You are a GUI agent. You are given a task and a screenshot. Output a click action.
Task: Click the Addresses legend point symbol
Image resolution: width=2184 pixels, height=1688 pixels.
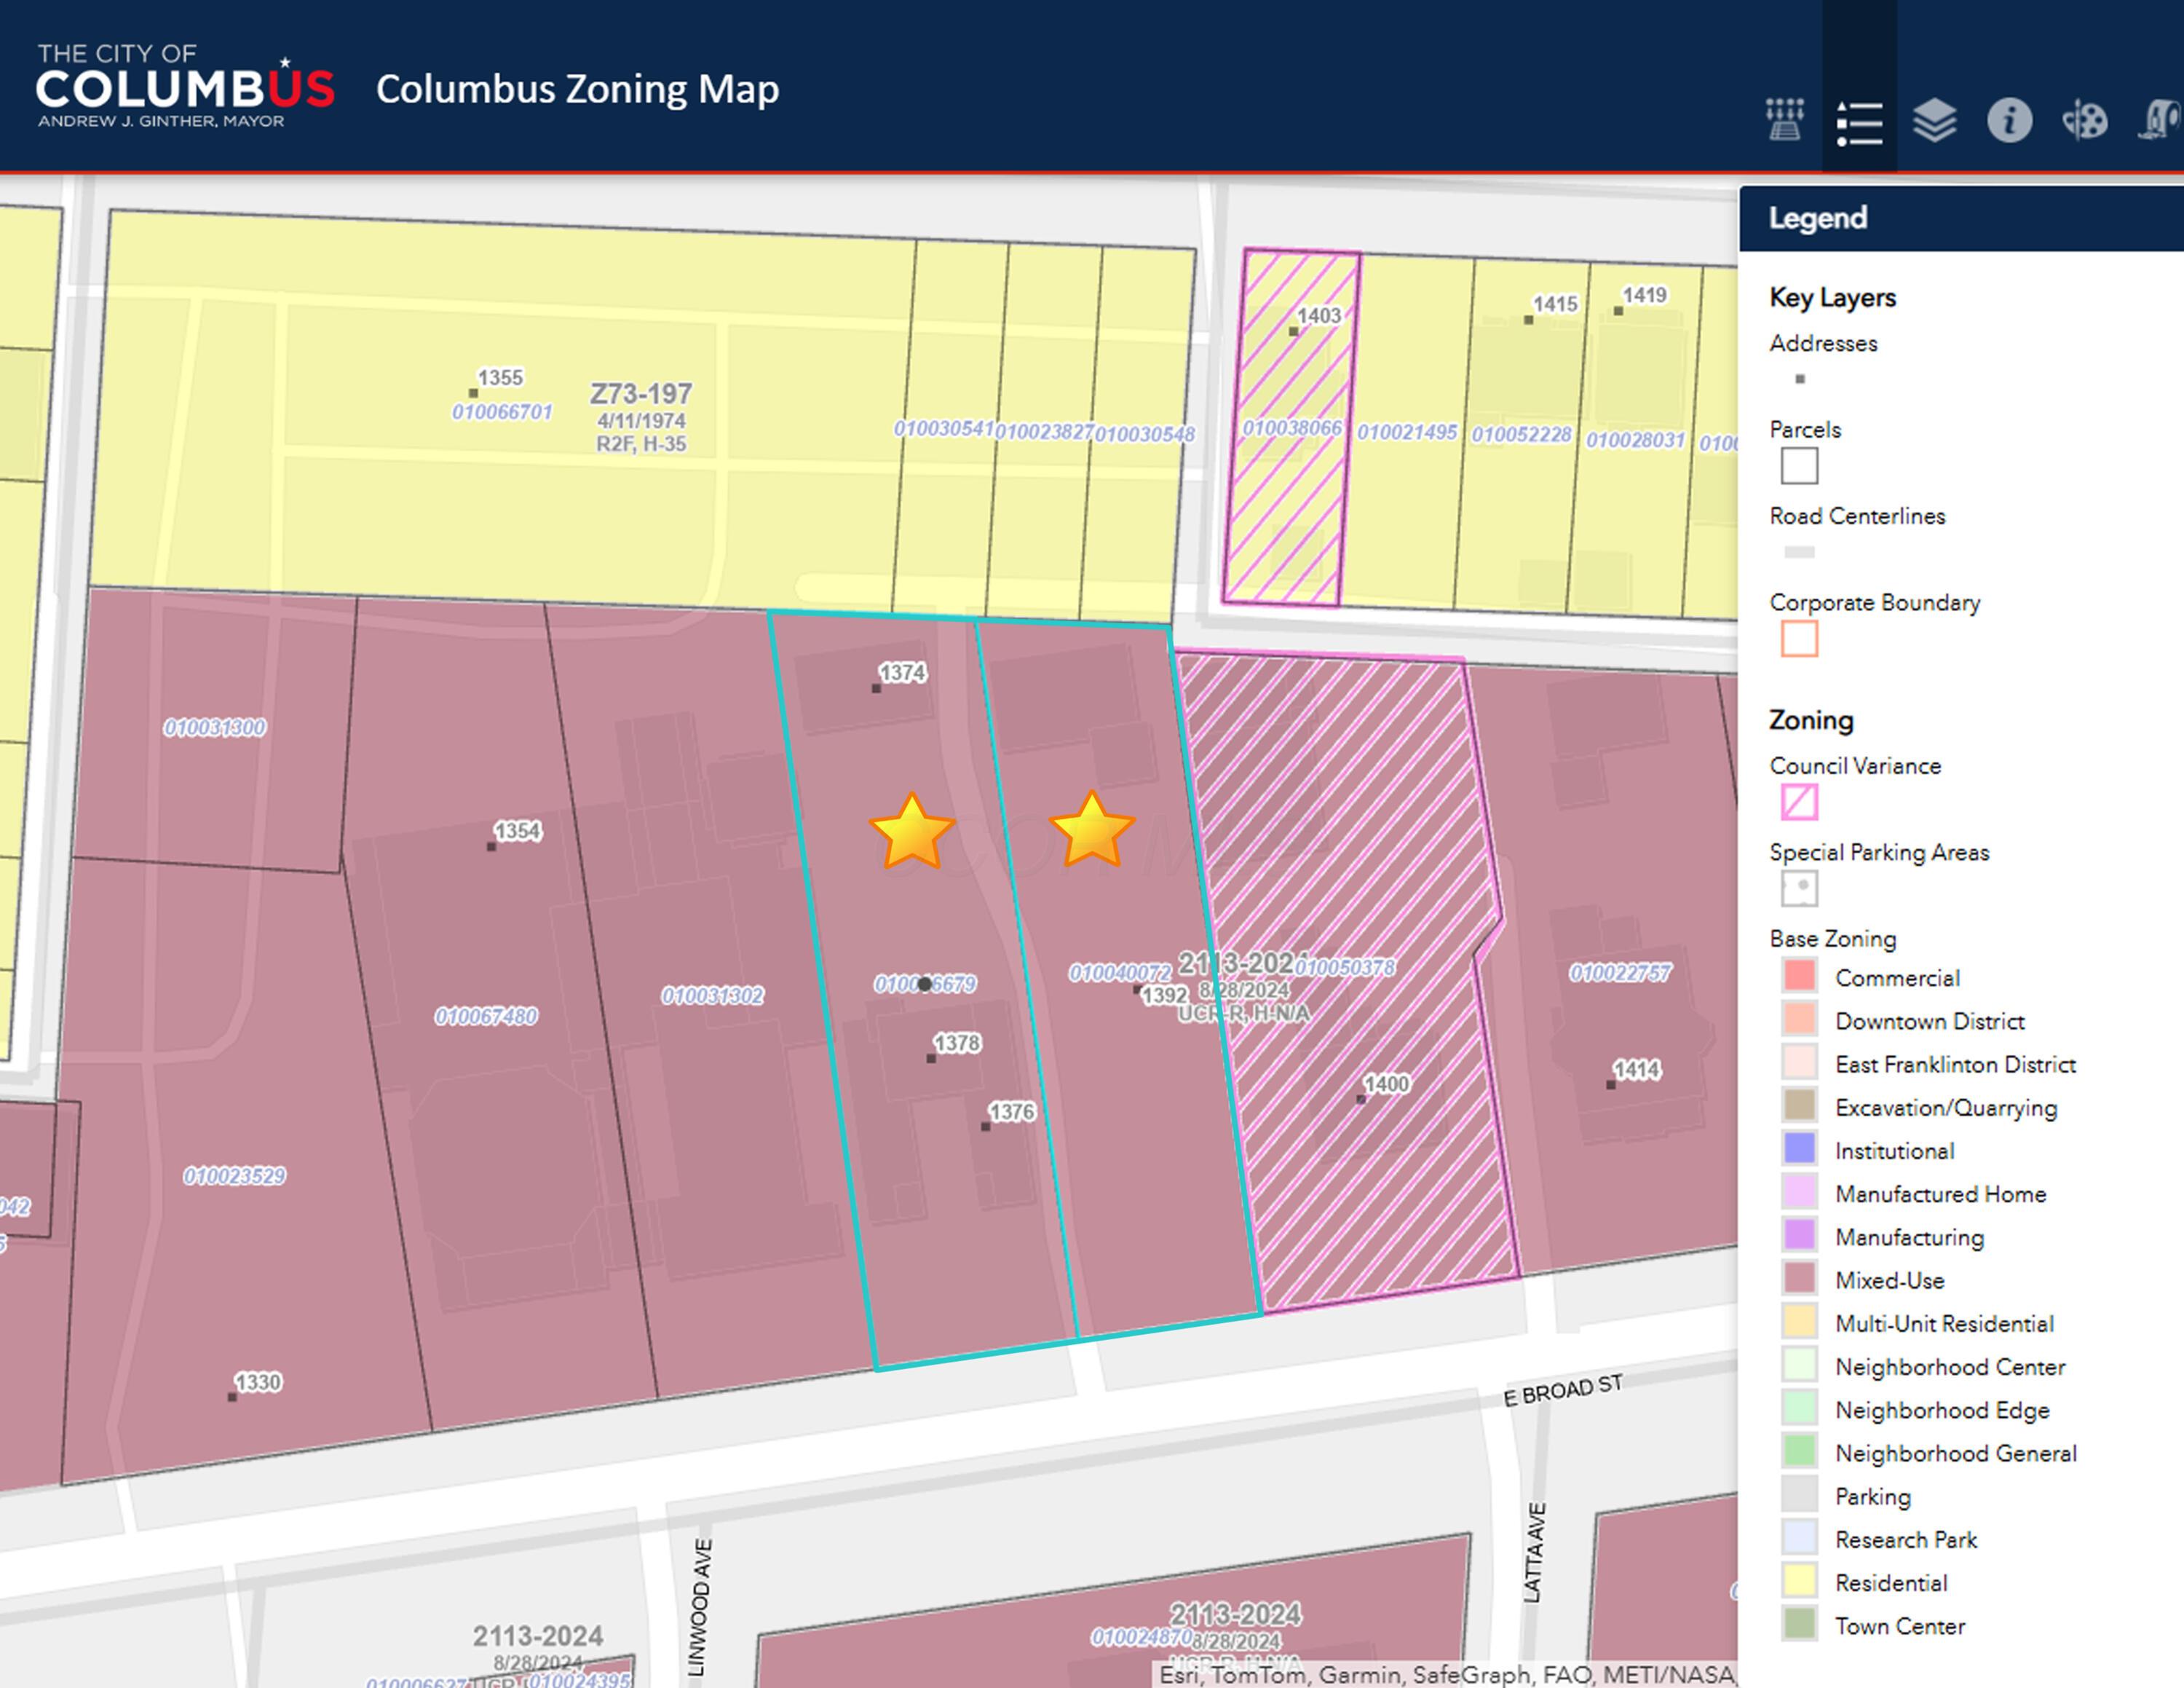tap(1799, 379)
